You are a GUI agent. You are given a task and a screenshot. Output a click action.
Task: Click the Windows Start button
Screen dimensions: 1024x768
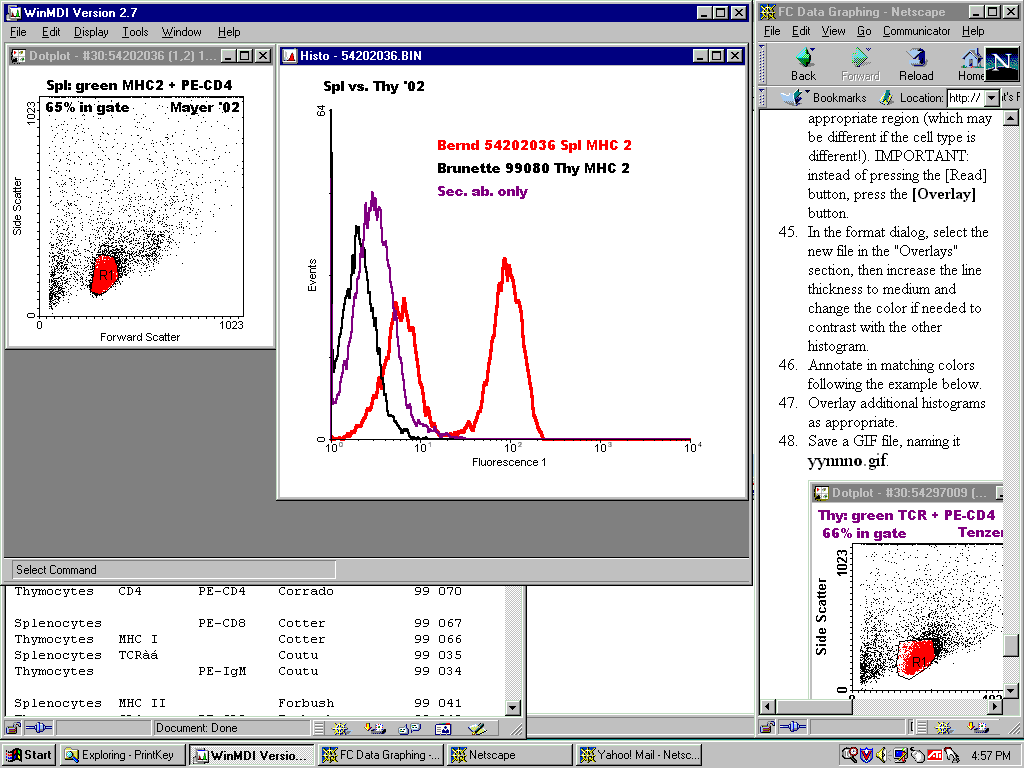click(x=29, y=755)
